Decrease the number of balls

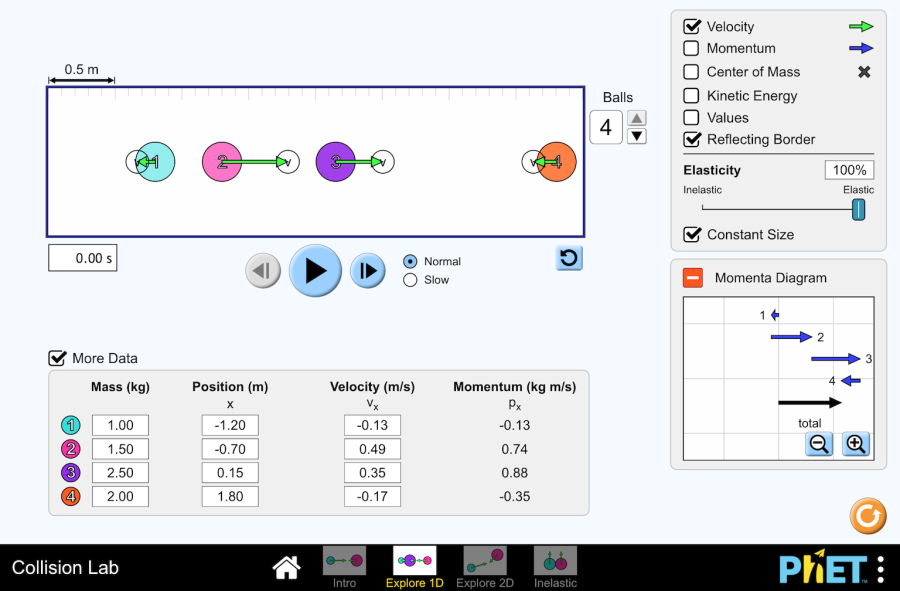(637, 137)
